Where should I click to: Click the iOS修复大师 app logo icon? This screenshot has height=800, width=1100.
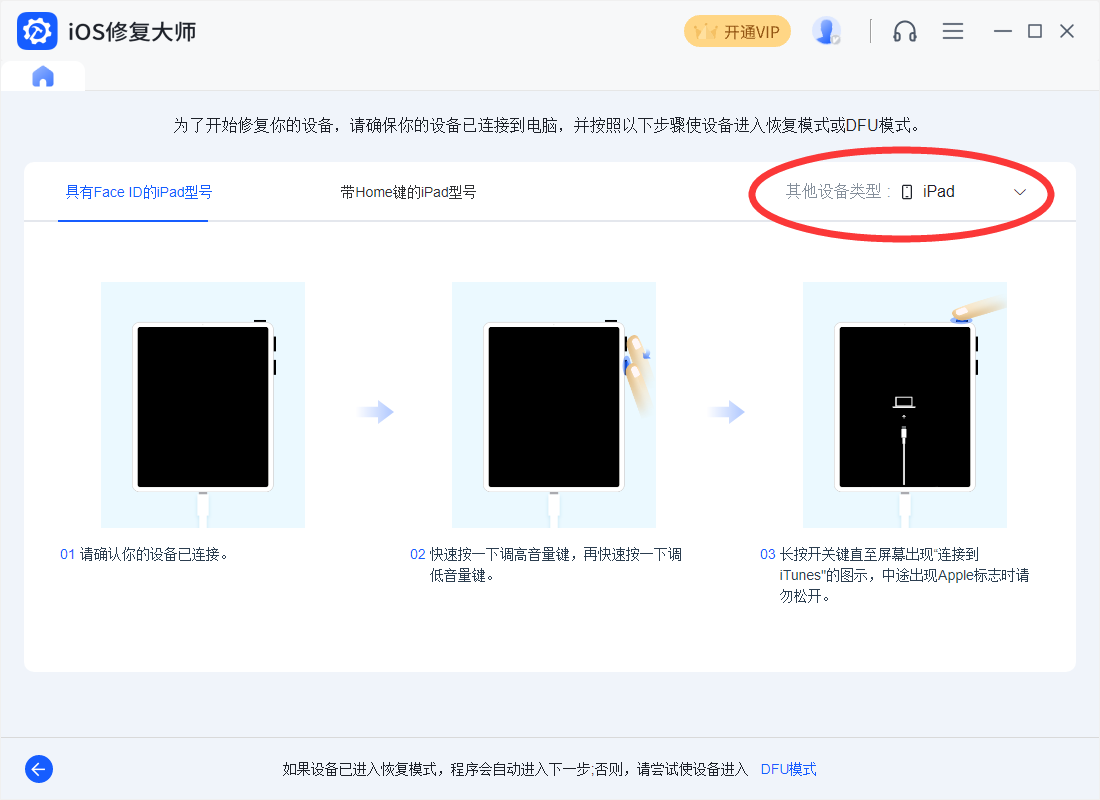point(37,31)
